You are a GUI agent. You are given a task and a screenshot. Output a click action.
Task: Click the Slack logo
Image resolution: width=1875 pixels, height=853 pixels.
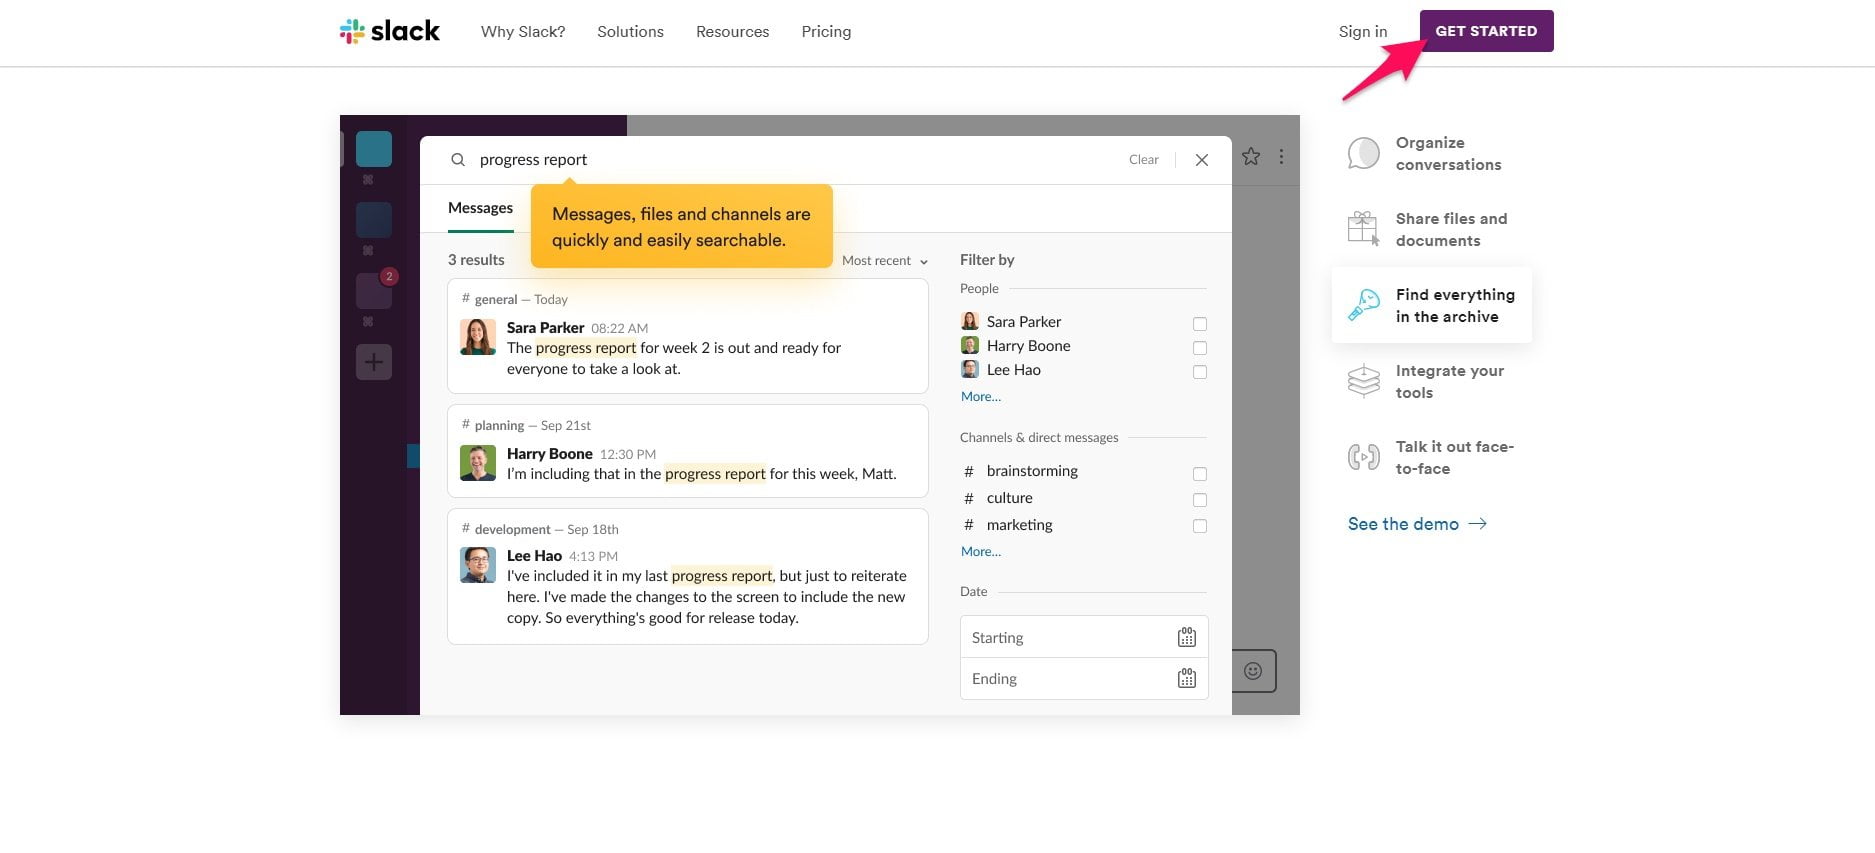(x=390, y=31)
